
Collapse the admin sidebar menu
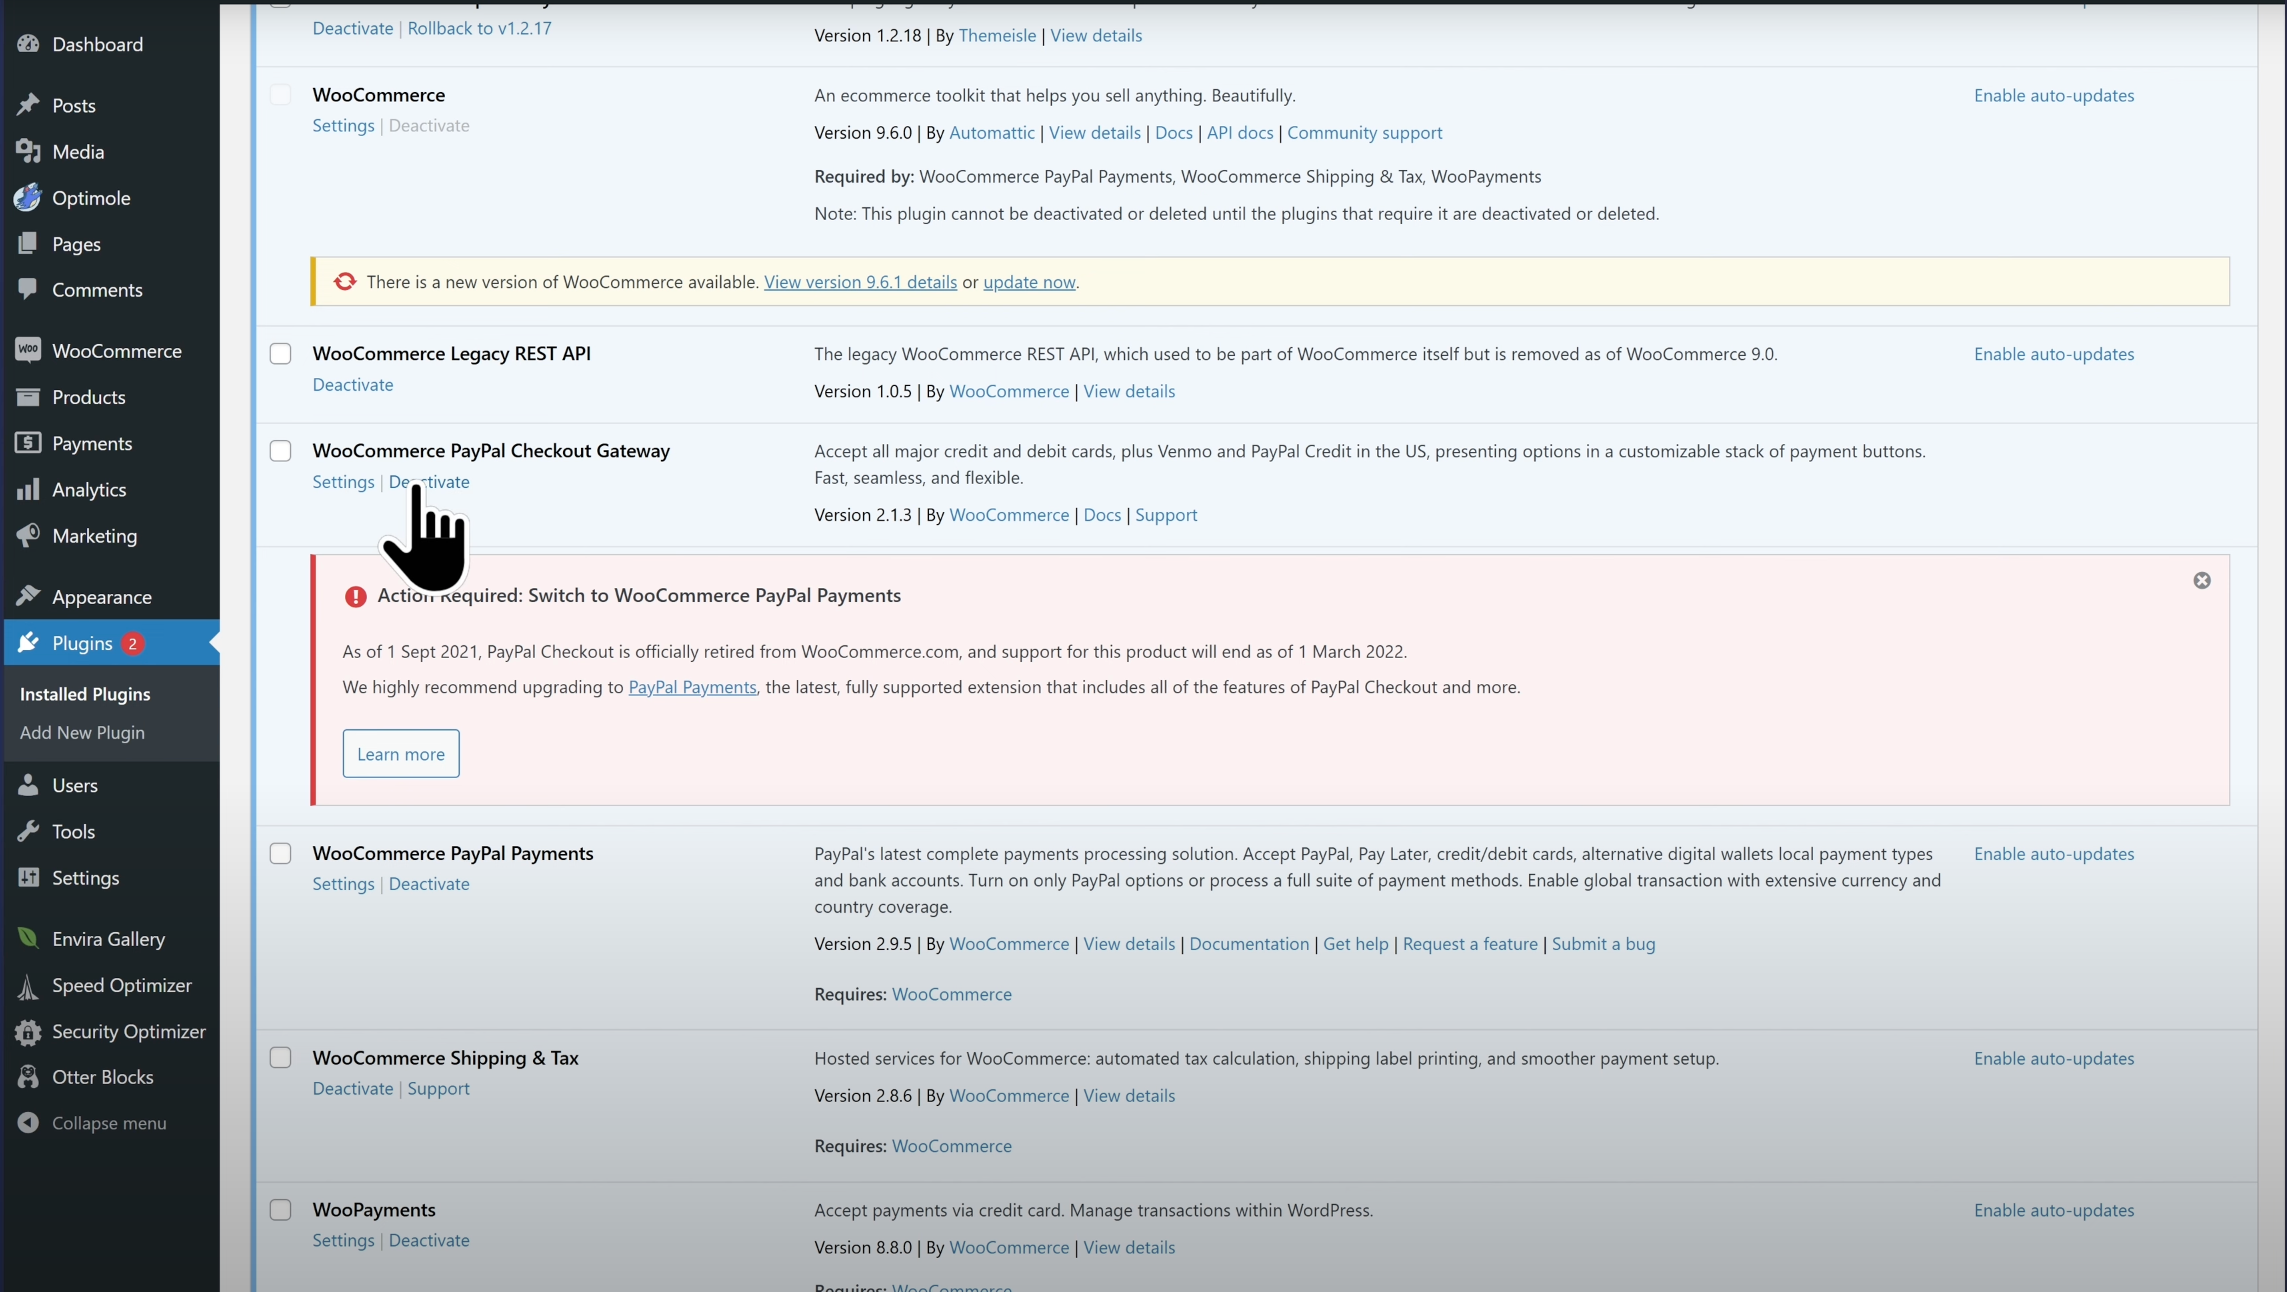point(108,1123)
